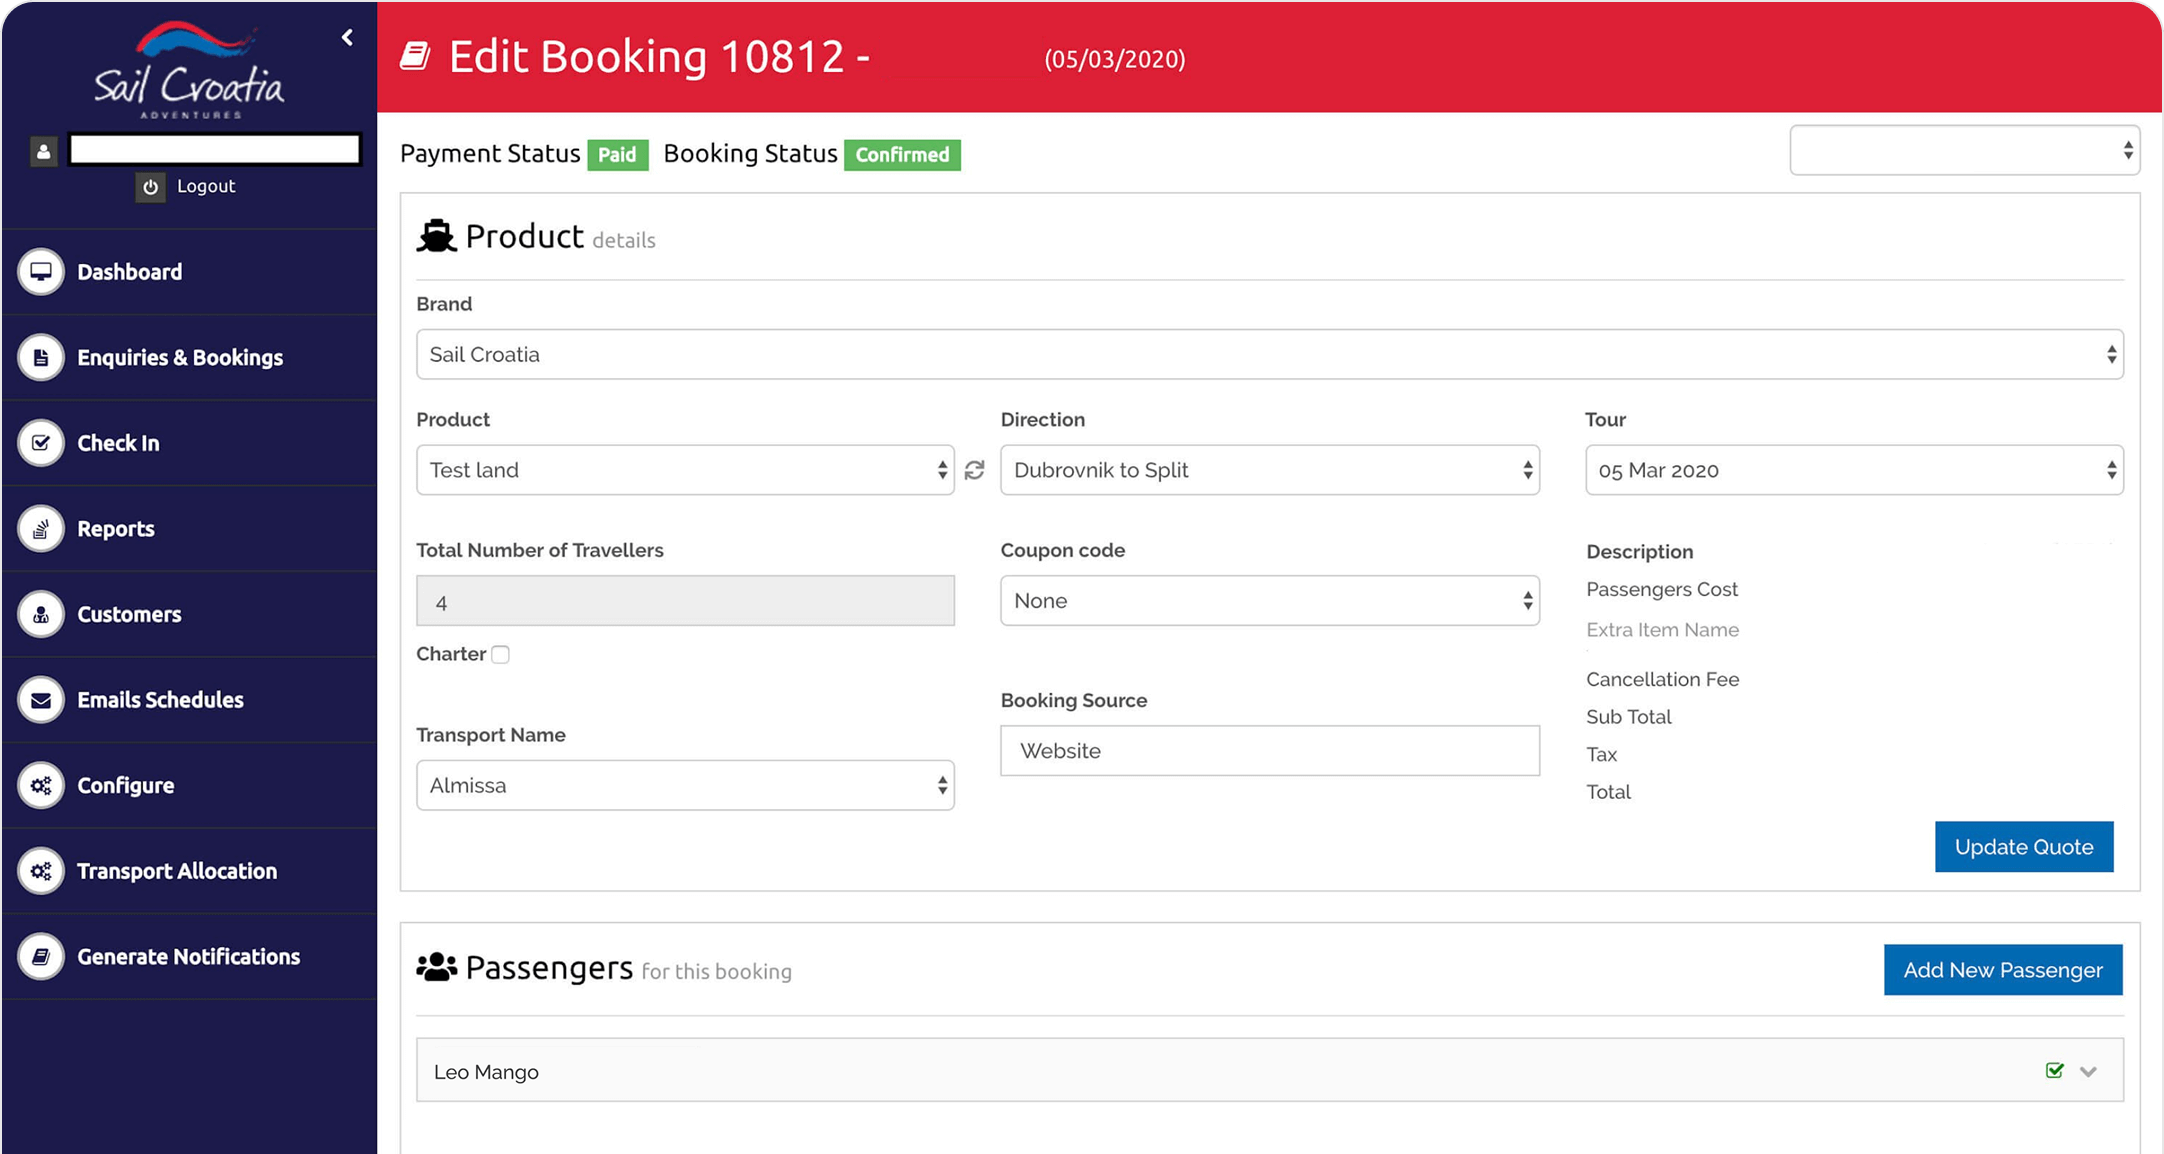Click the Sail Croatia Adventures logo
The width and height of the screenshot is (2164, 1154).
[x=190, y=70]
